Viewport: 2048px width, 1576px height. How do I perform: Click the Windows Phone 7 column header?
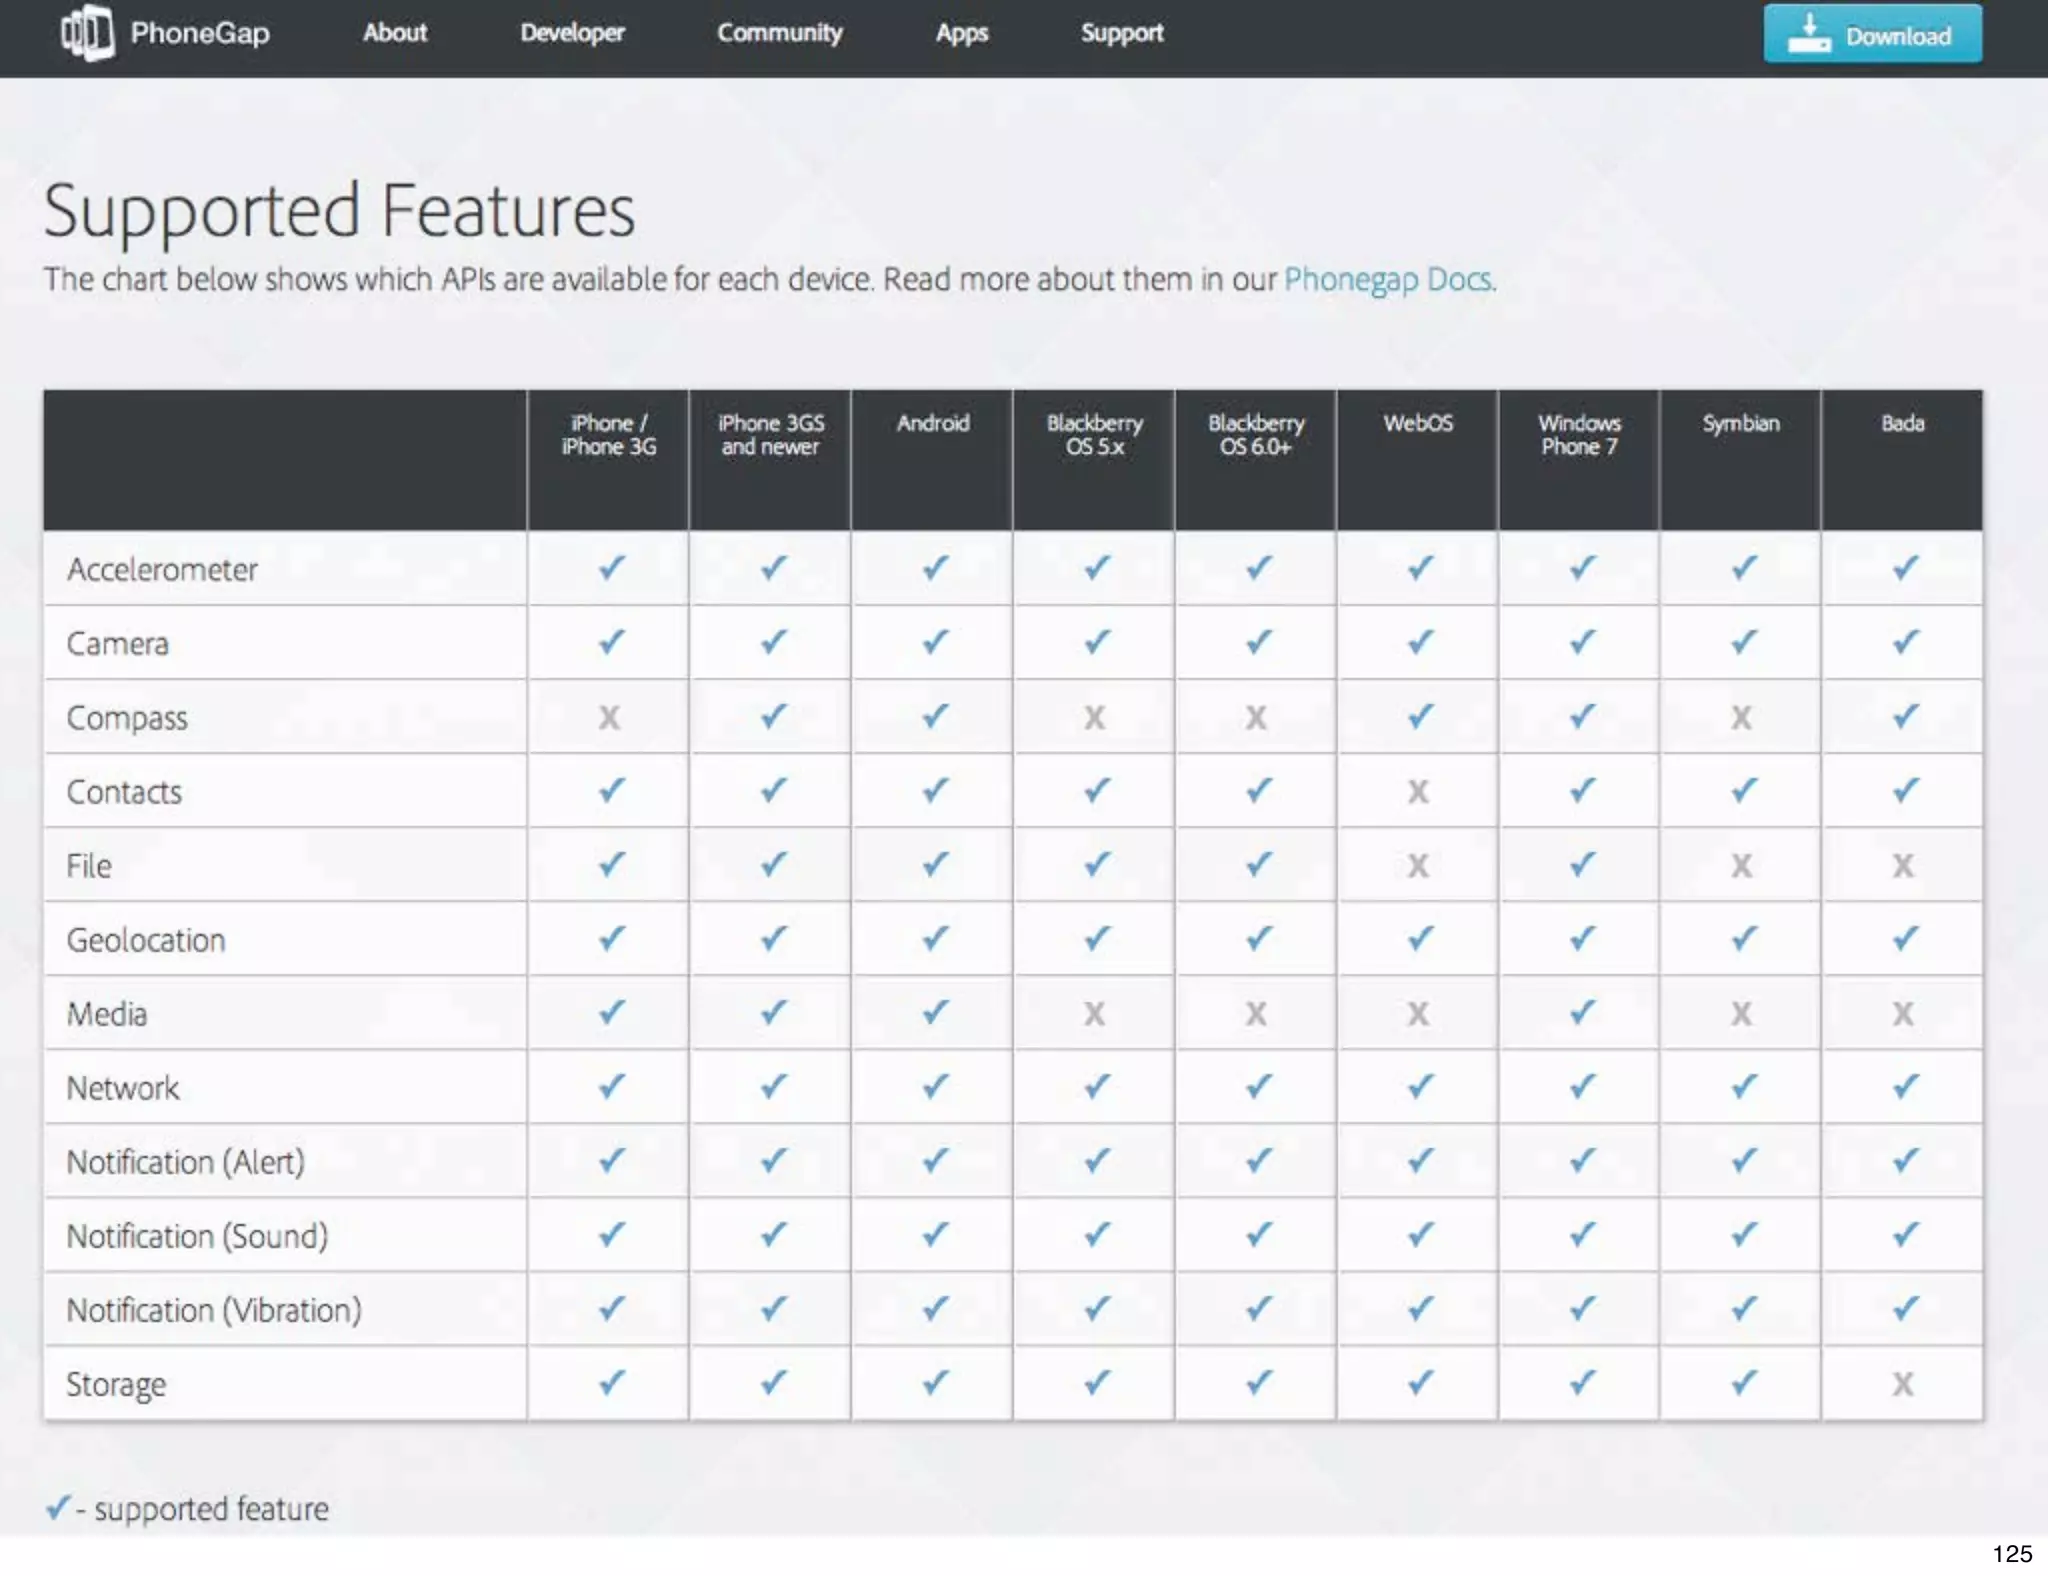[x=1579, y=435]
